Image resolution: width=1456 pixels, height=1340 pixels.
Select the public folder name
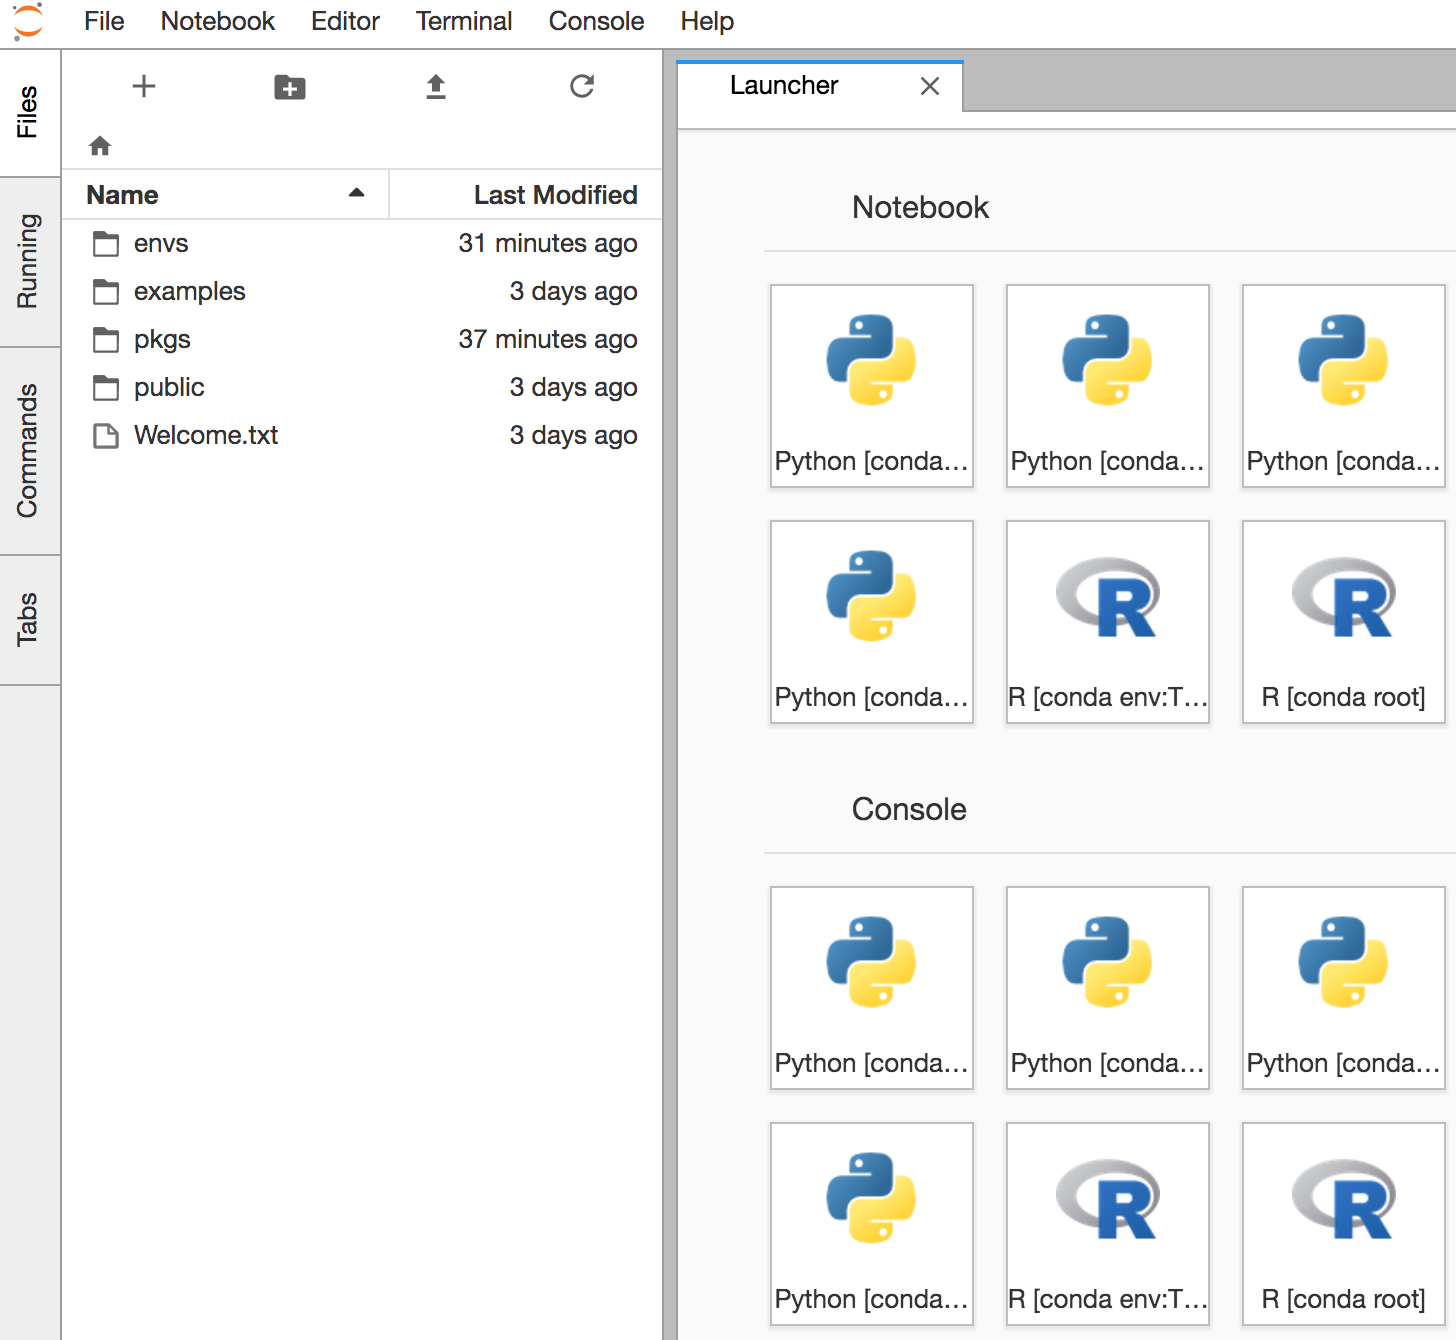tap(169, 387)
